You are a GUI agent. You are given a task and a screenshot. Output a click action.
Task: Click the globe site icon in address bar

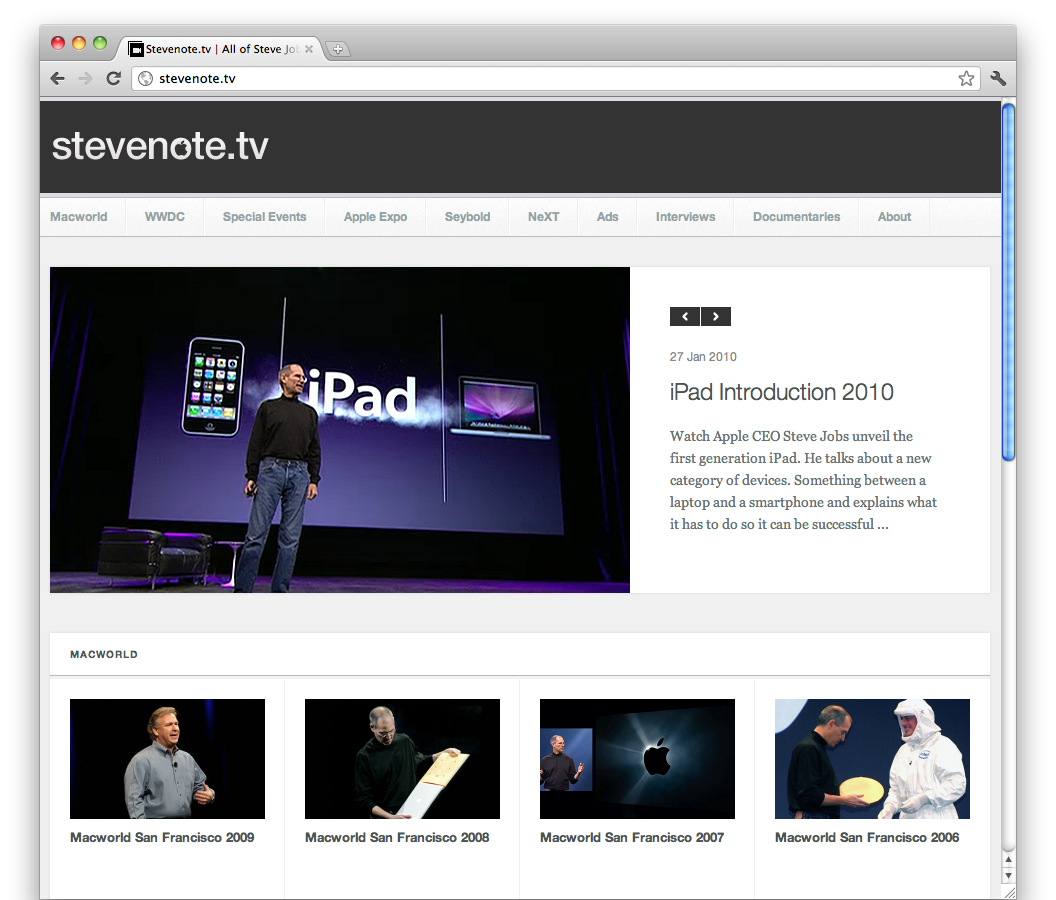tap(145, 79)
